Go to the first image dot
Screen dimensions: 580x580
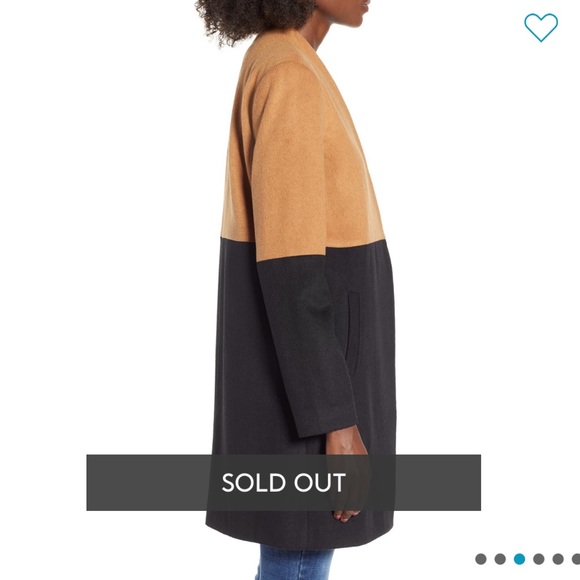click(x=480, y=559)
